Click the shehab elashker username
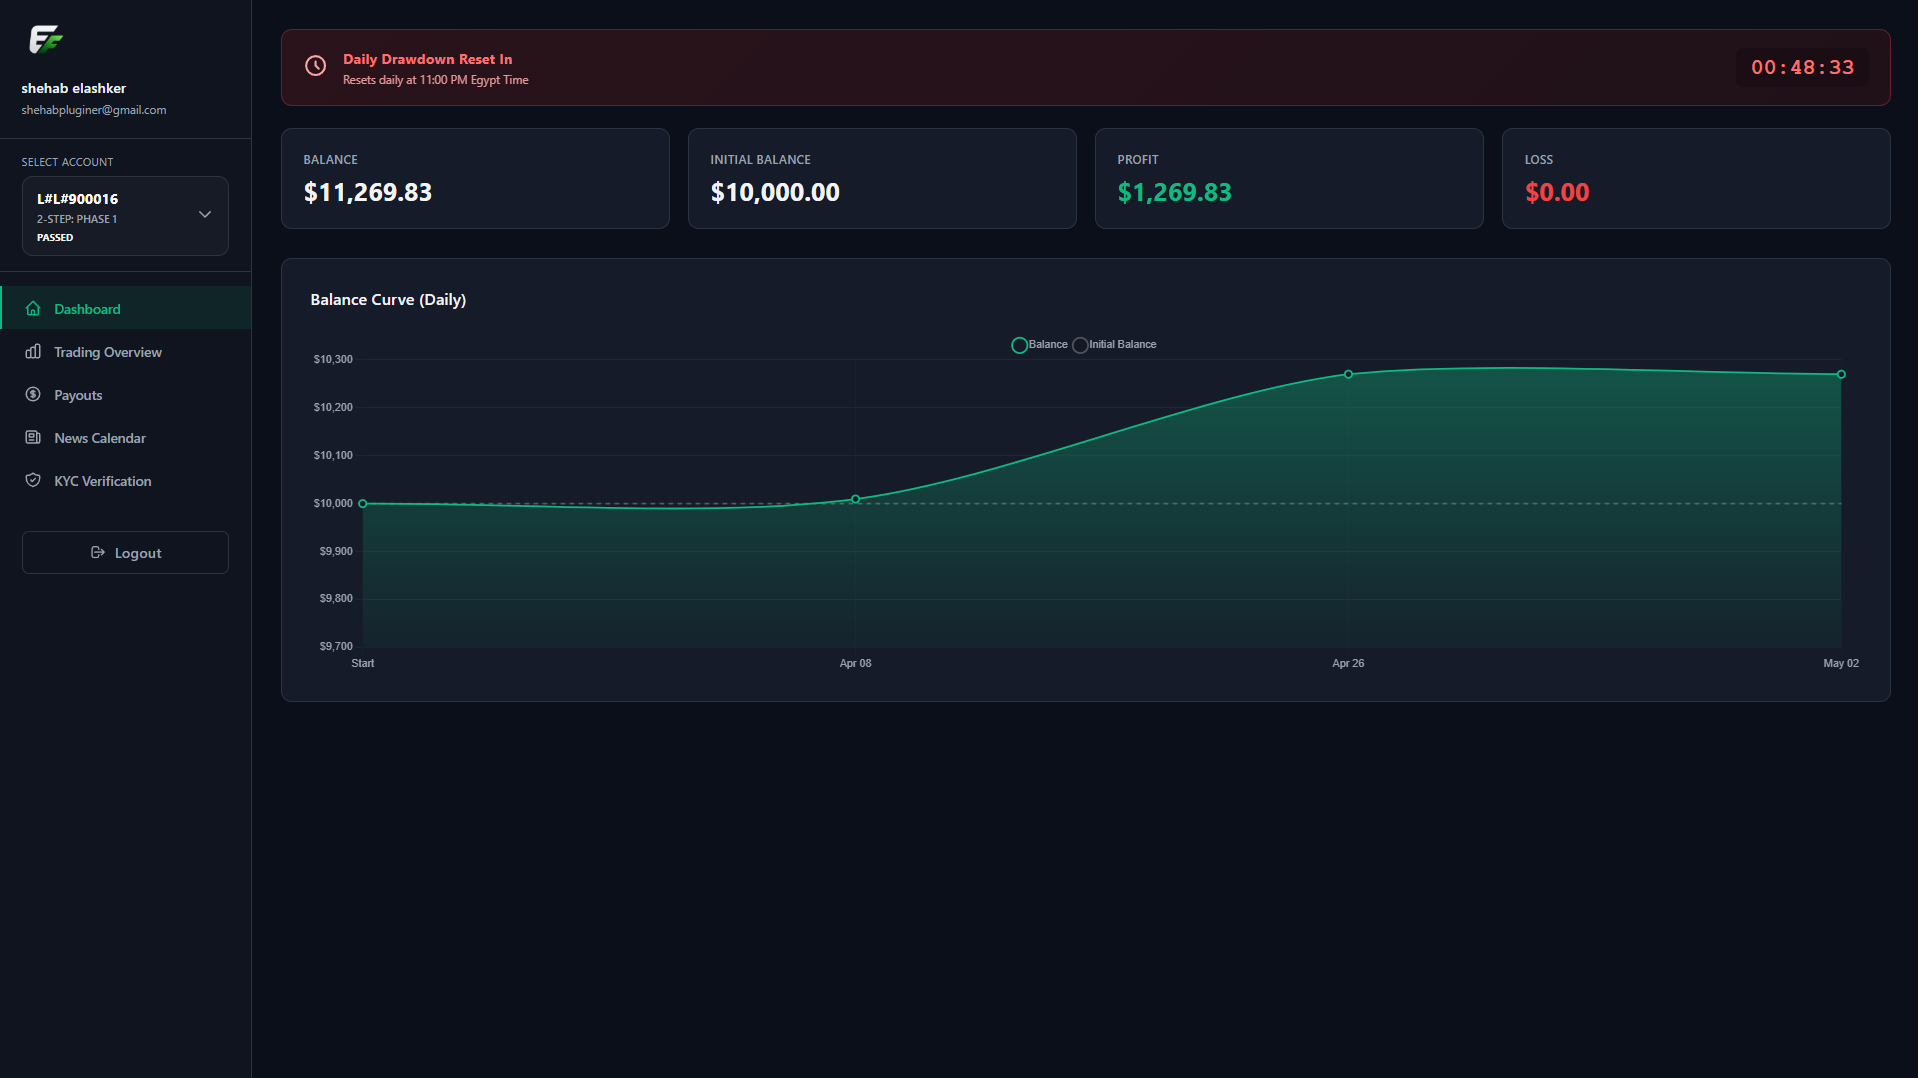Screen dimensions: 1918x1078 74,88
